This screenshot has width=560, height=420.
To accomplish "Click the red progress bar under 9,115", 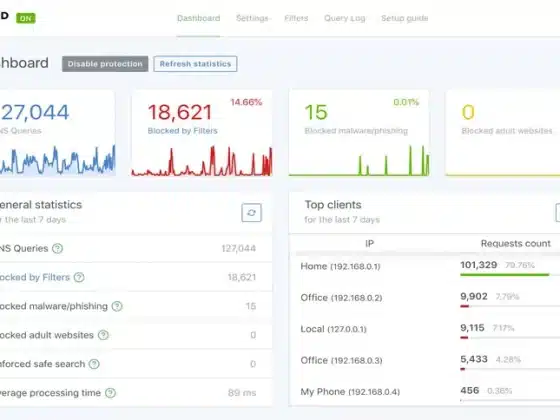I will (464, 338).
